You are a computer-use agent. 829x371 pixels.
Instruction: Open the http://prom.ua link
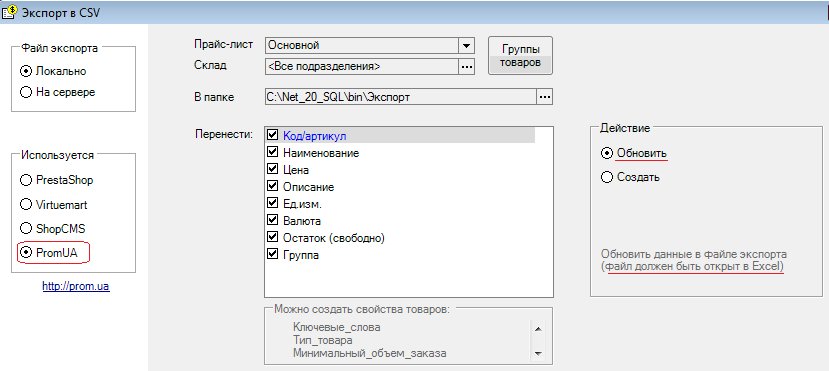(76, 287)
